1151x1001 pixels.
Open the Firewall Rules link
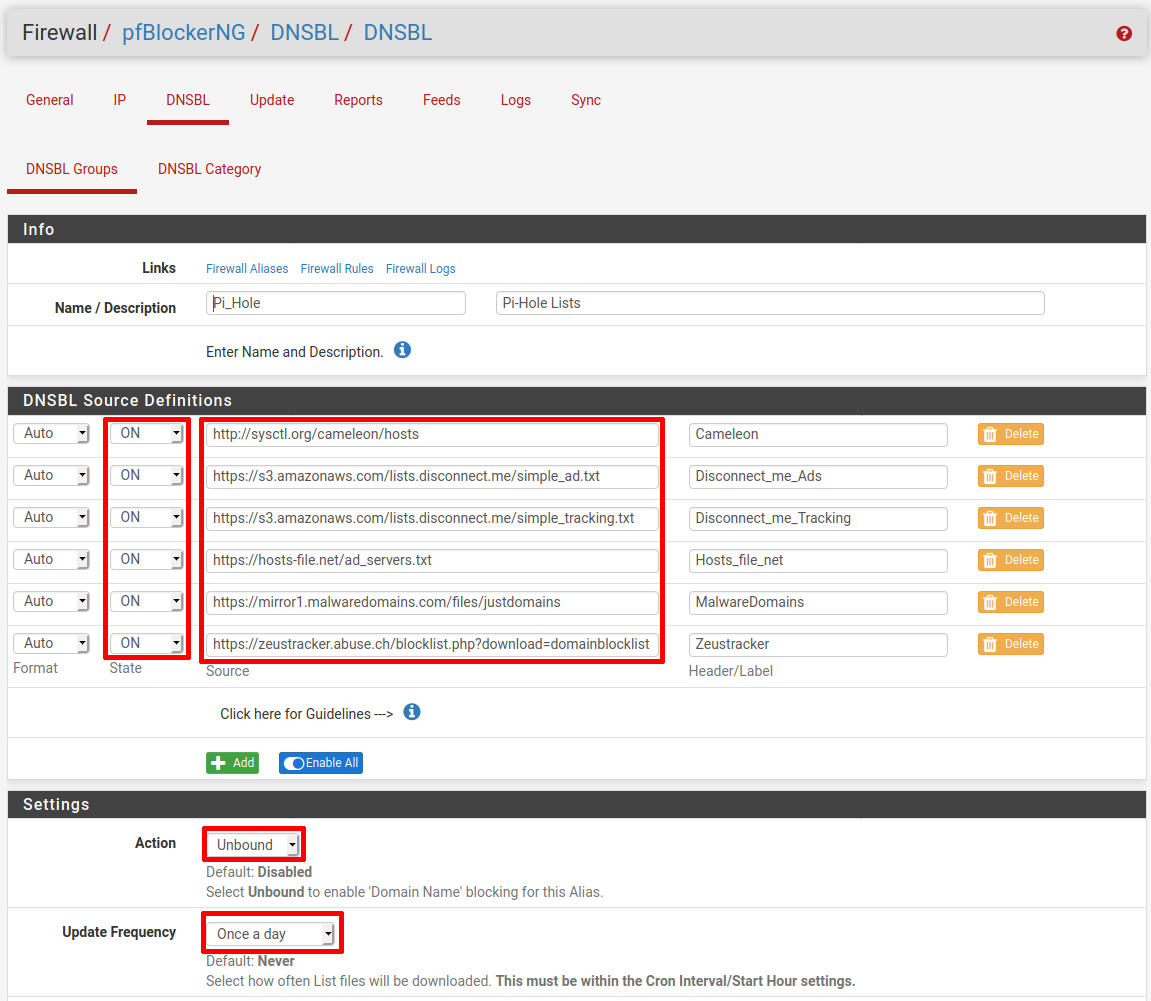tap(337, 269)
